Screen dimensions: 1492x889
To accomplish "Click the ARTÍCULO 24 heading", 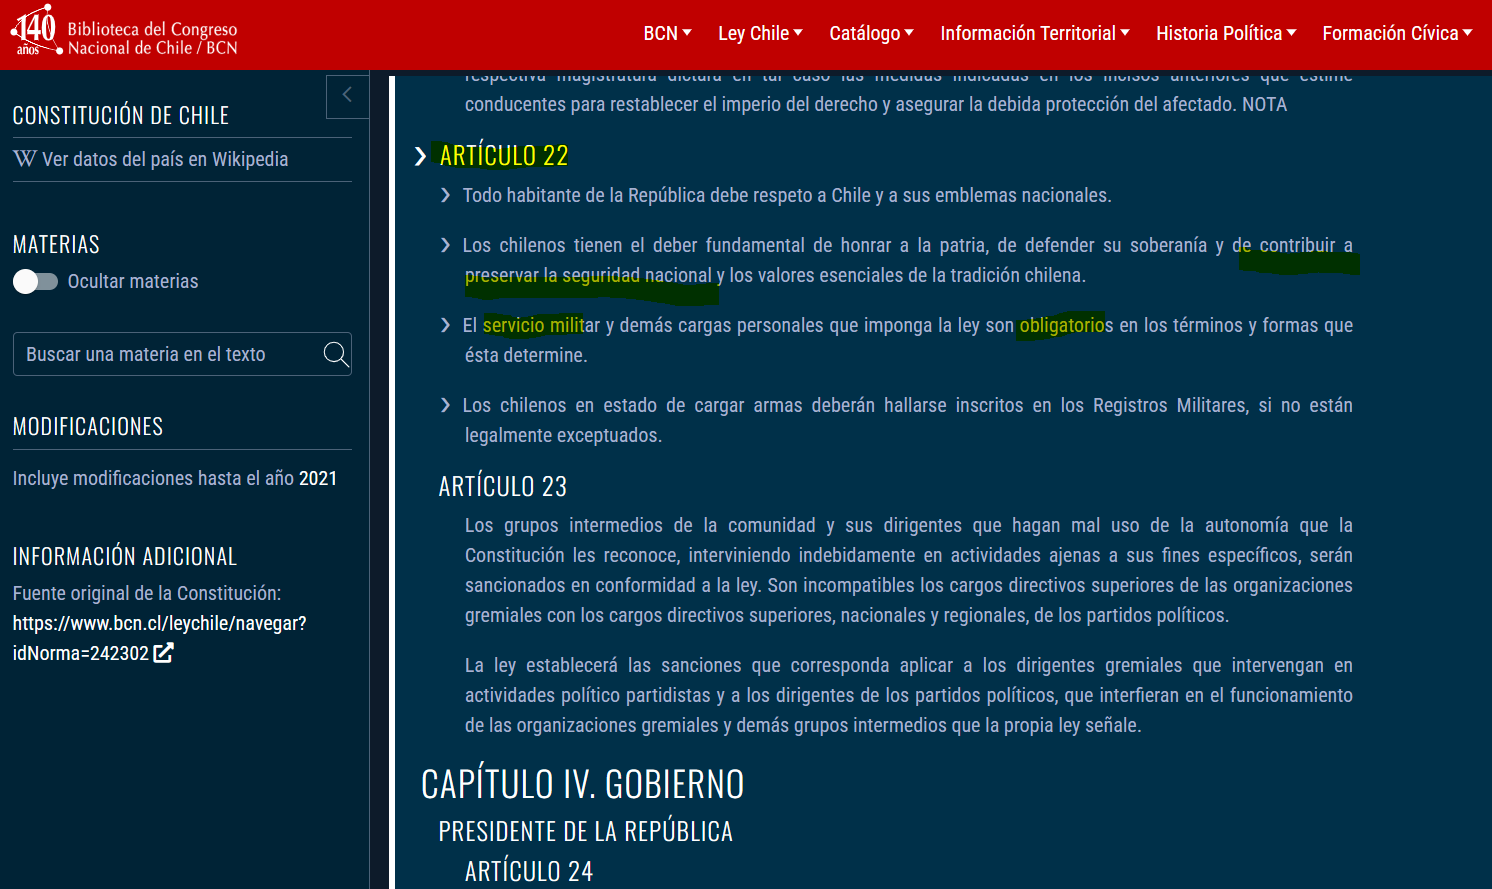I will (x=529, y=872).
